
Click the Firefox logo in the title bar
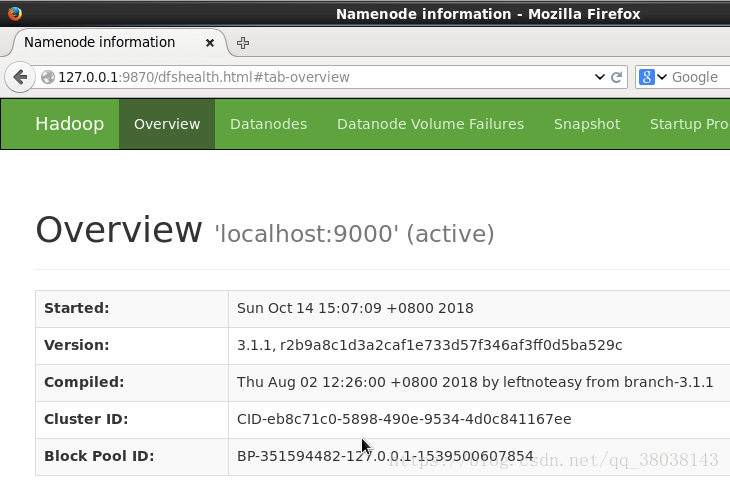(x=14, y=14)
